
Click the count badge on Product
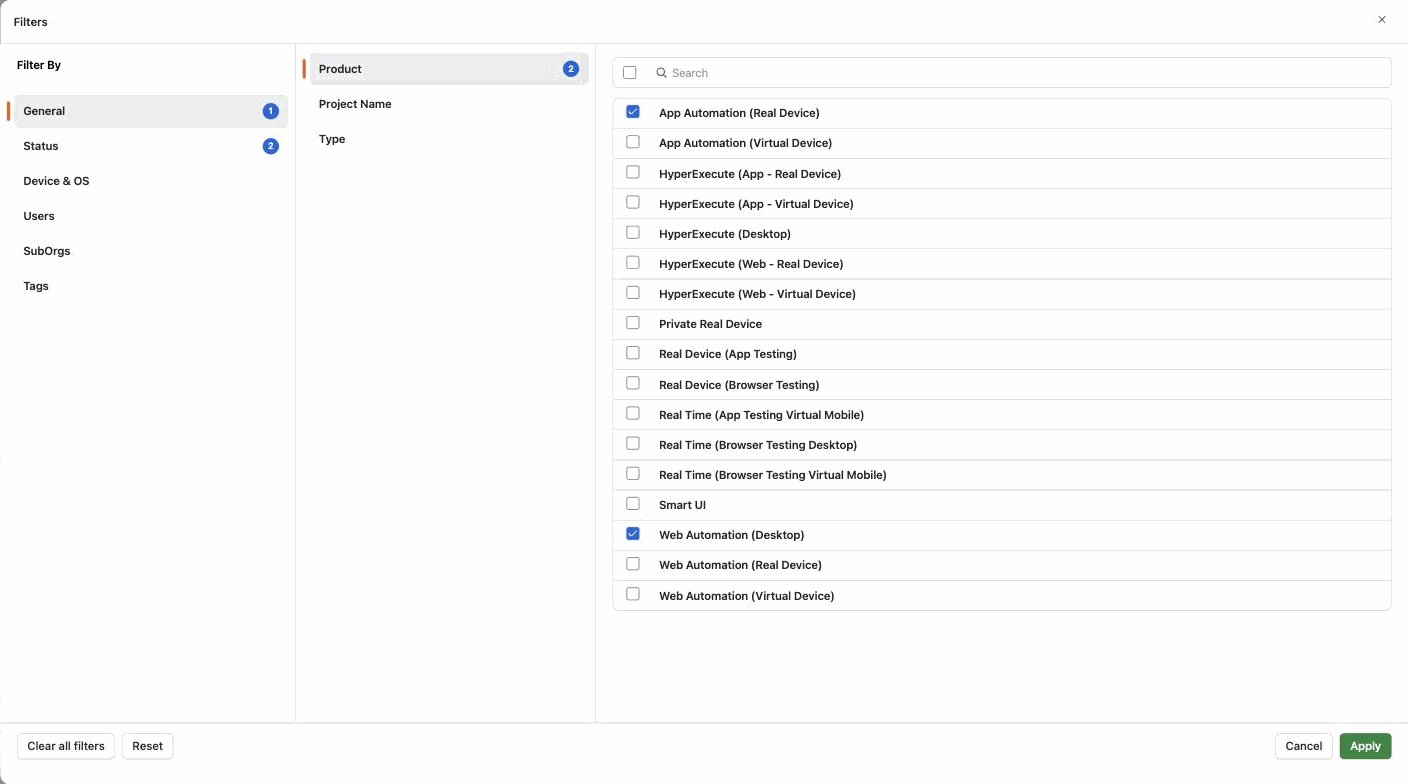coord(571,69)
